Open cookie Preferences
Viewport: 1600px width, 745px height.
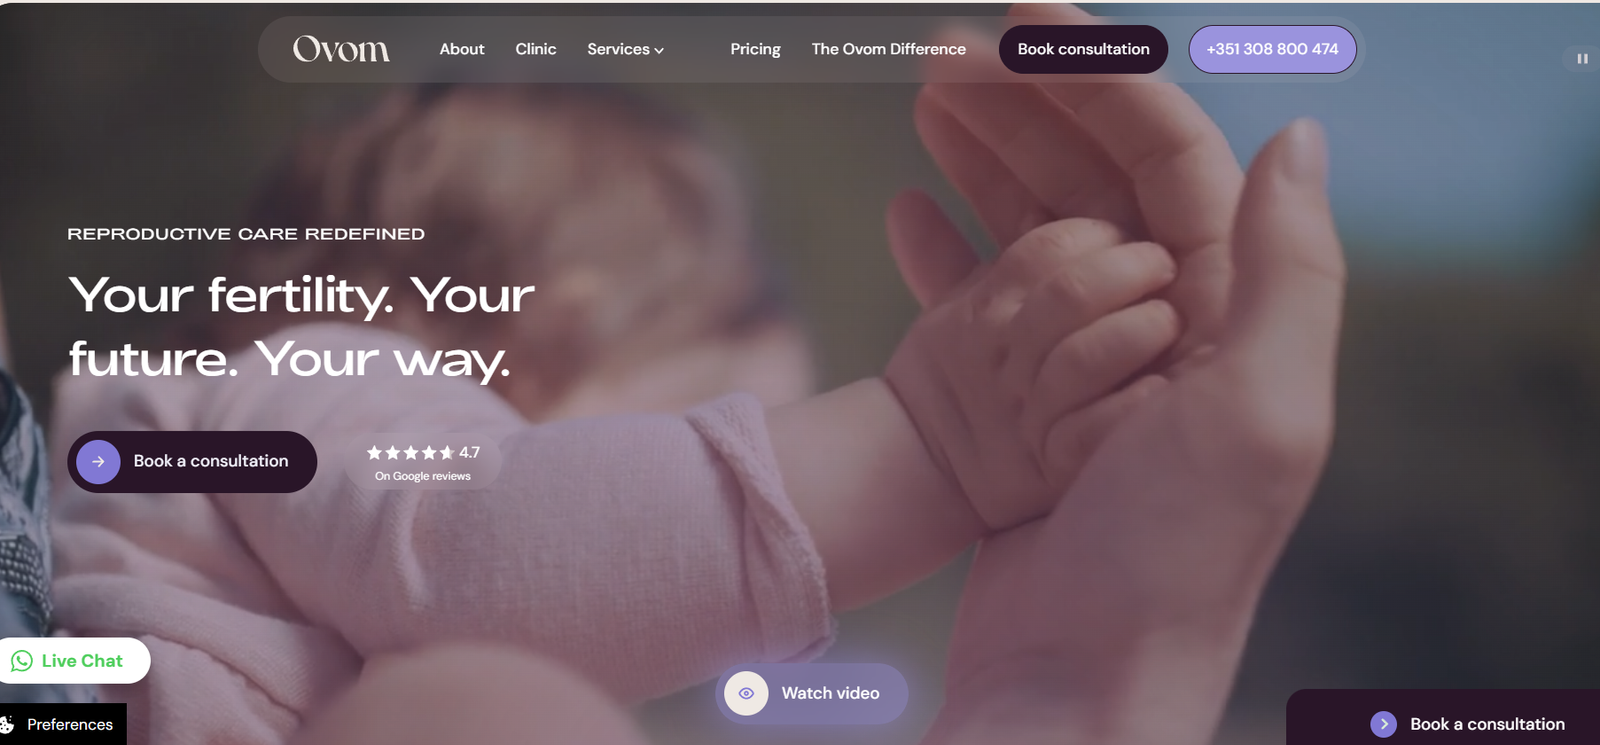coord(63,724)
